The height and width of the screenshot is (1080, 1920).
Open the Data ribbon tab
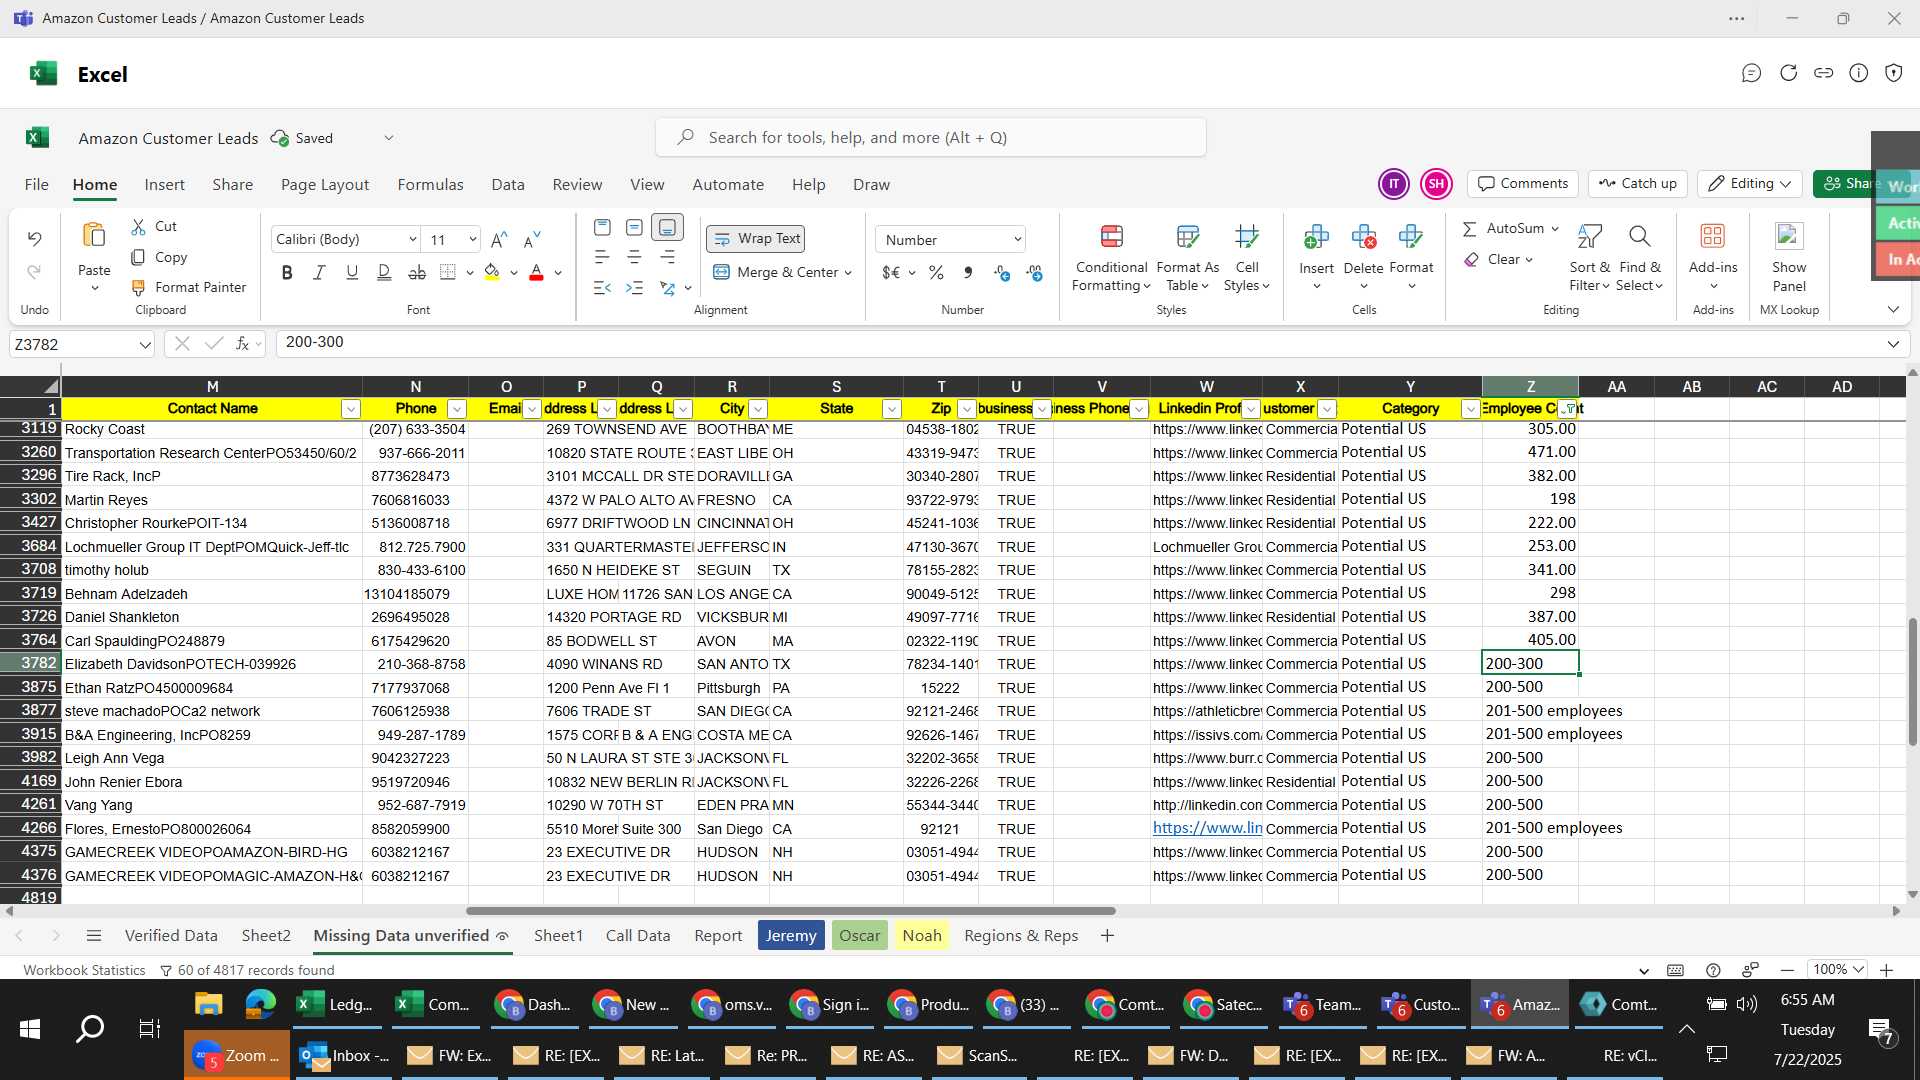[508, 185]
